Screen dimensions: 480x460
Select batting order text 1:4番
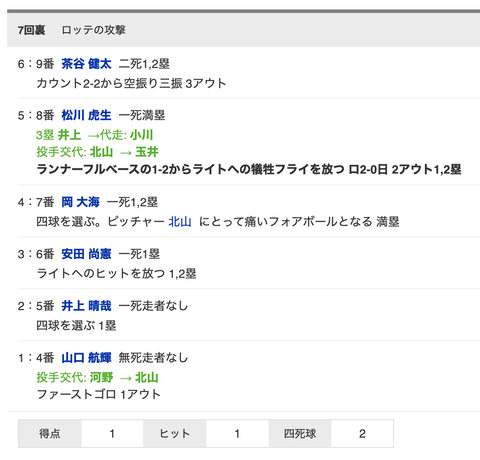pyautogui.click(x=36, y=358)
